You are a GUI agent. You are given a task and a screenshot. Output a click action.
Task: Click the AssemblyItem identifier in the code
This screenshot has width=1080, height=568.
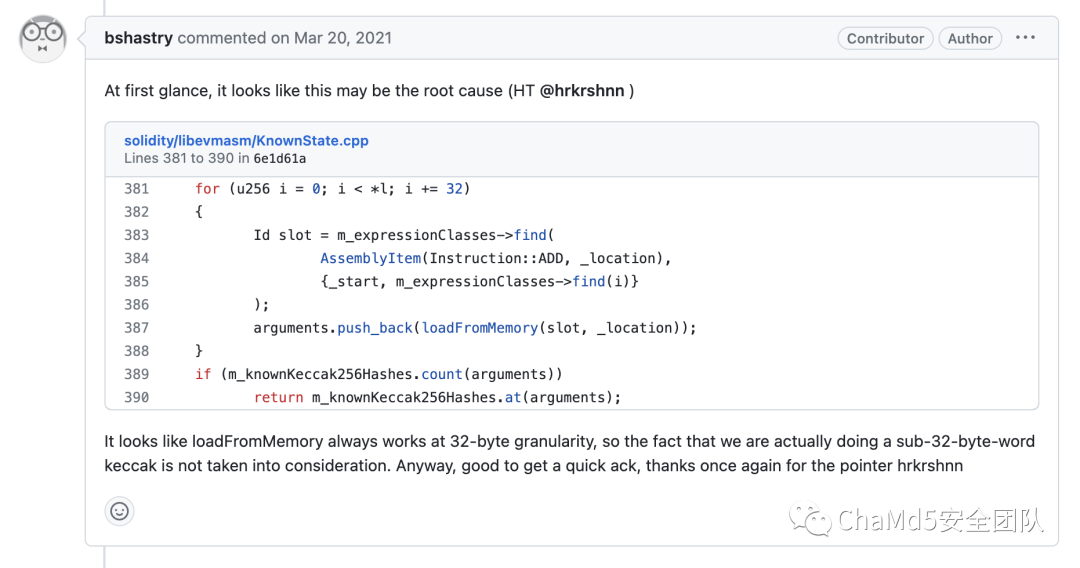[371, 258]
